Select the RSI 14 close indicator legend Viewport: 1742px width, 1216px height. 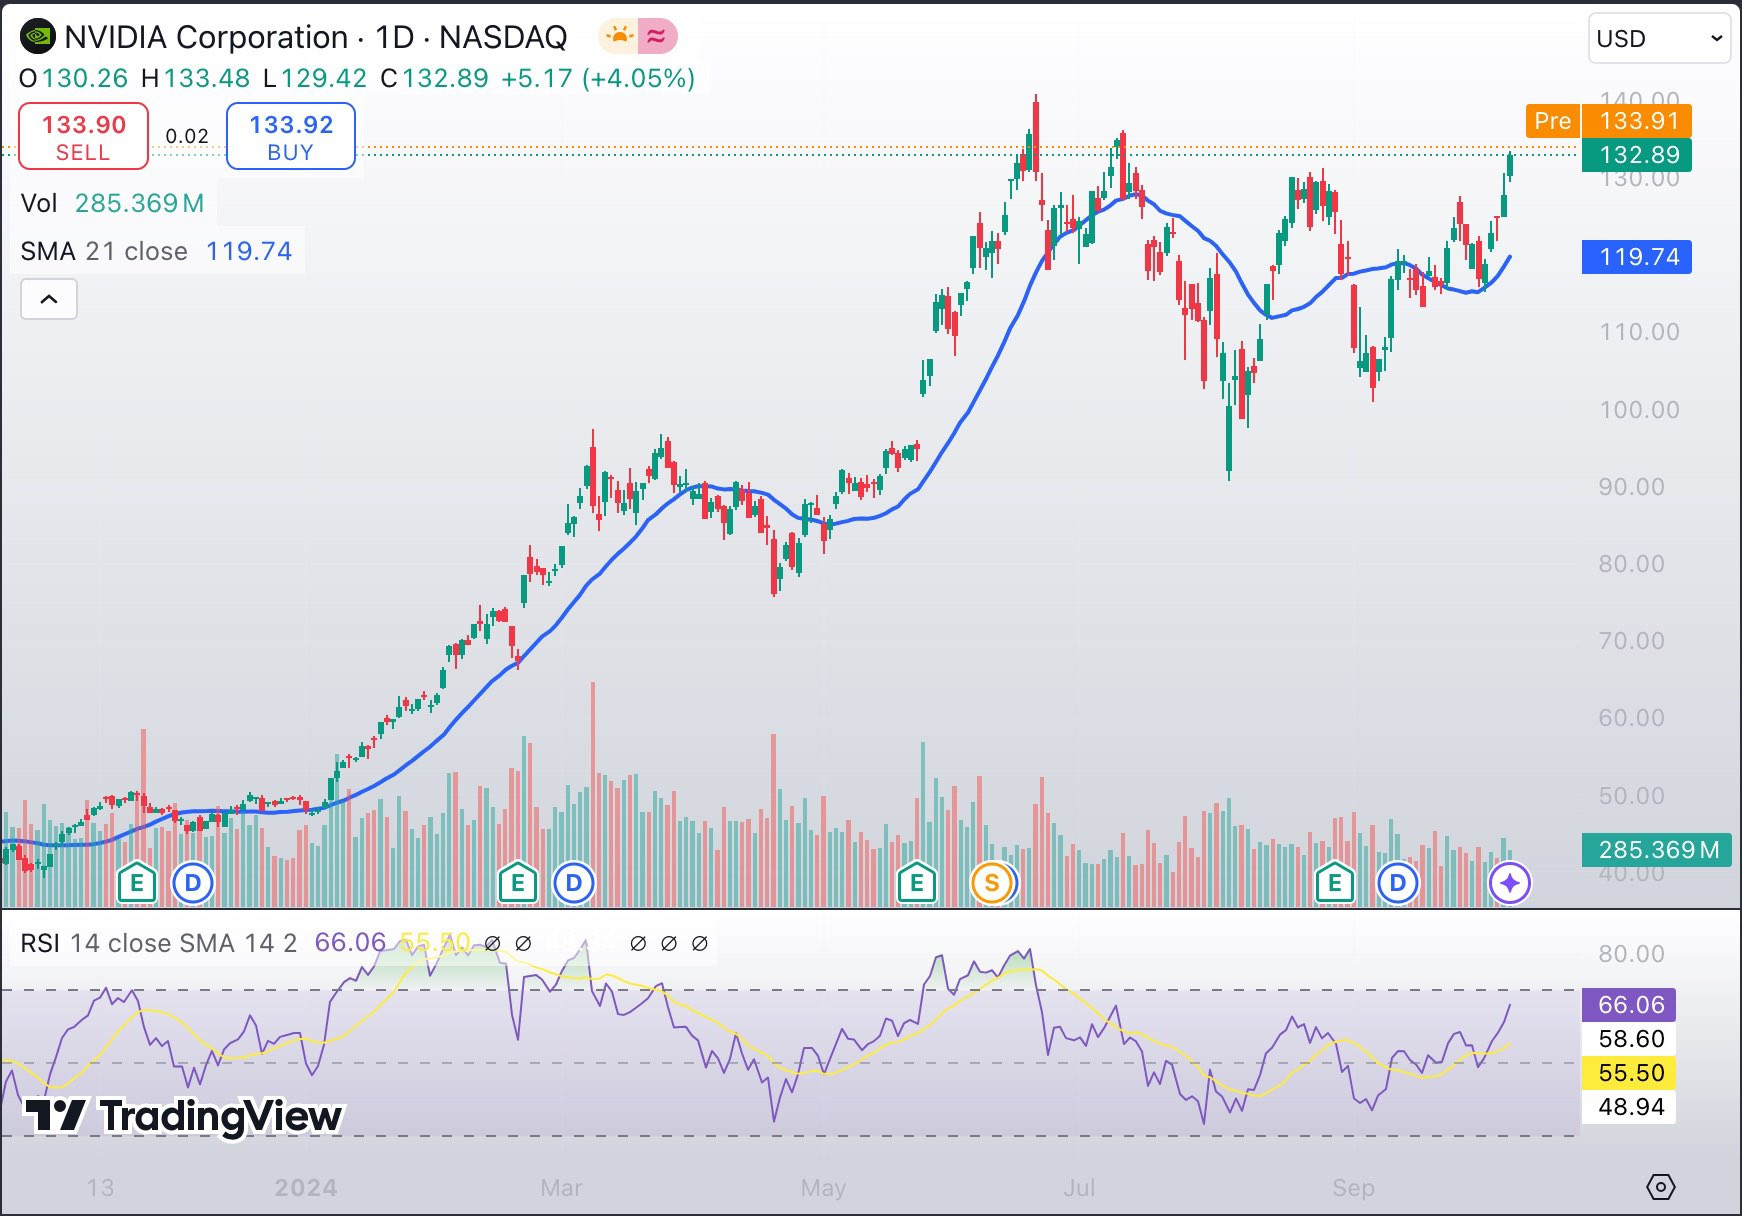(x=159, y=943)
